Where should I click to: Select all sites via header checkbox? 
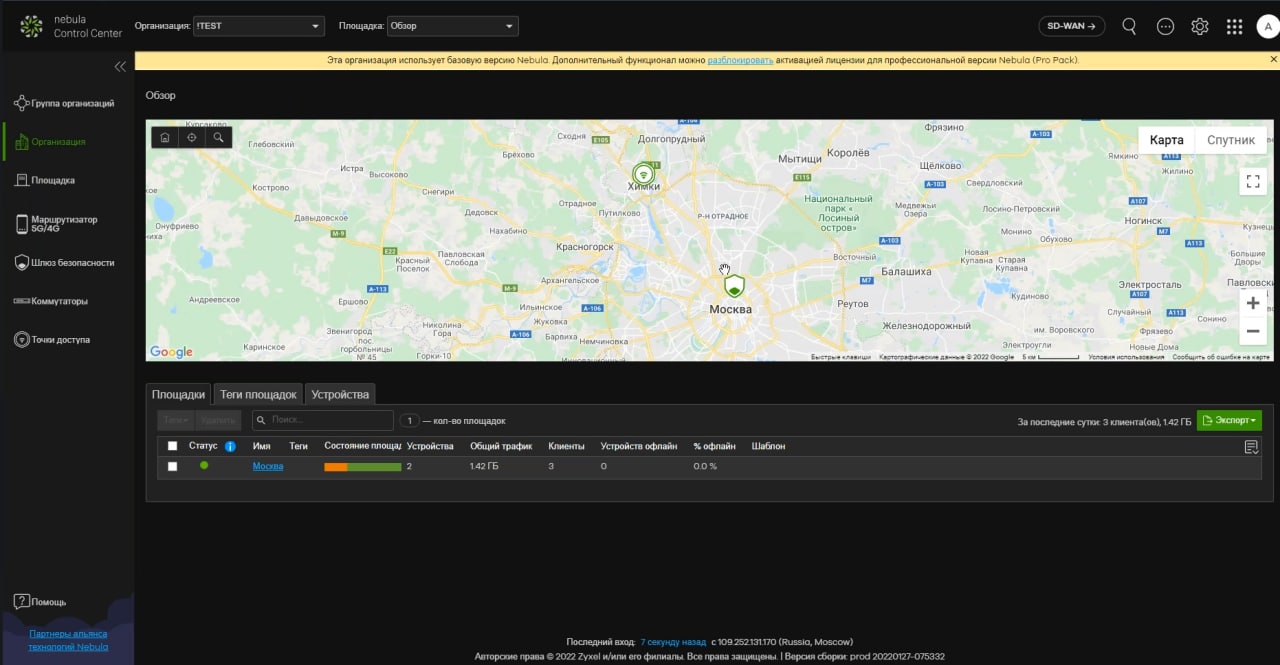(172, 446)
